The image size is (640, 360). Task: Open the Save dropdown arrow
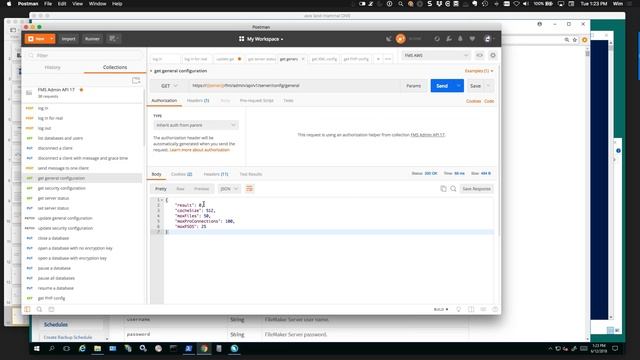tap(488, 86)
